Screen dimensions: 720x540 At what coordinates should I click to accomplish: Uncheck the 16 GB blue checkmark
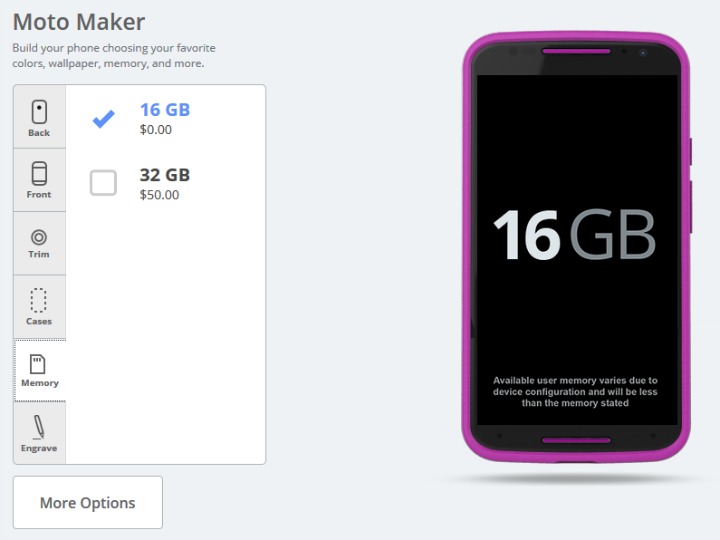(x=104, y=119)
